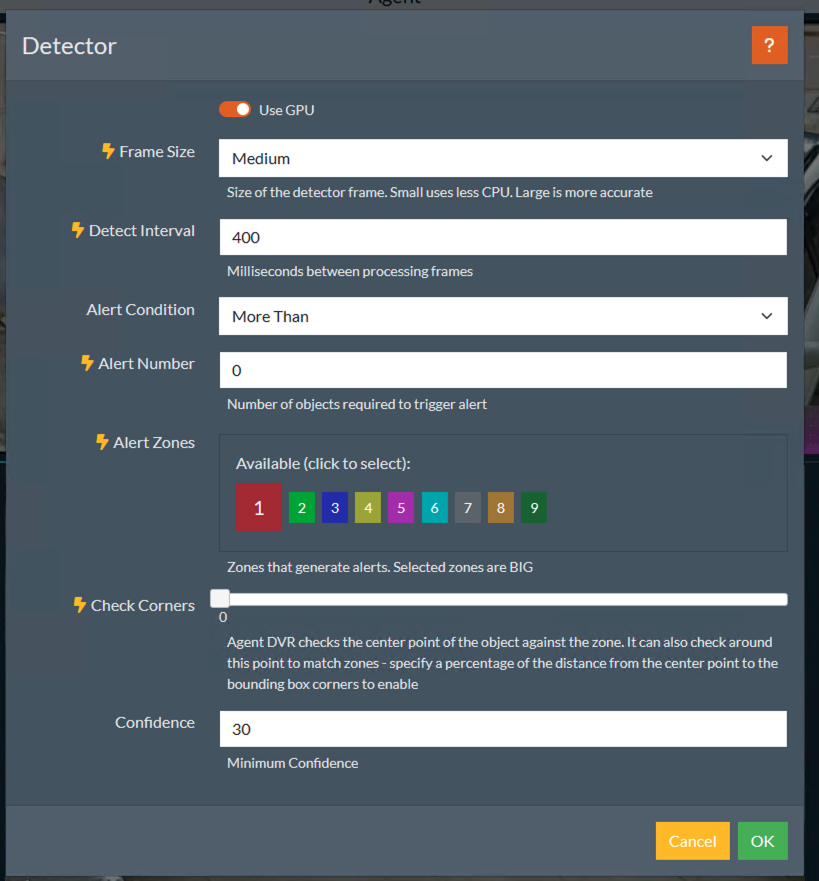Click the Check Corners slider handle

point(220,599)
